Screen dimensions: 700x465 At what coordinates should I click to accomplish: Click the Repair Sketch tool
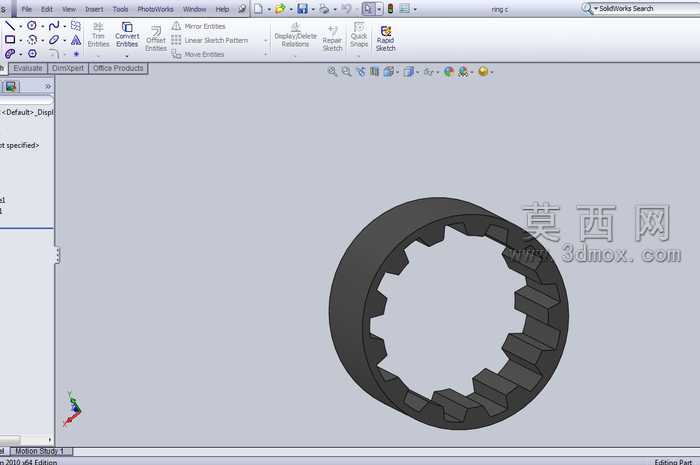(332, 38)
